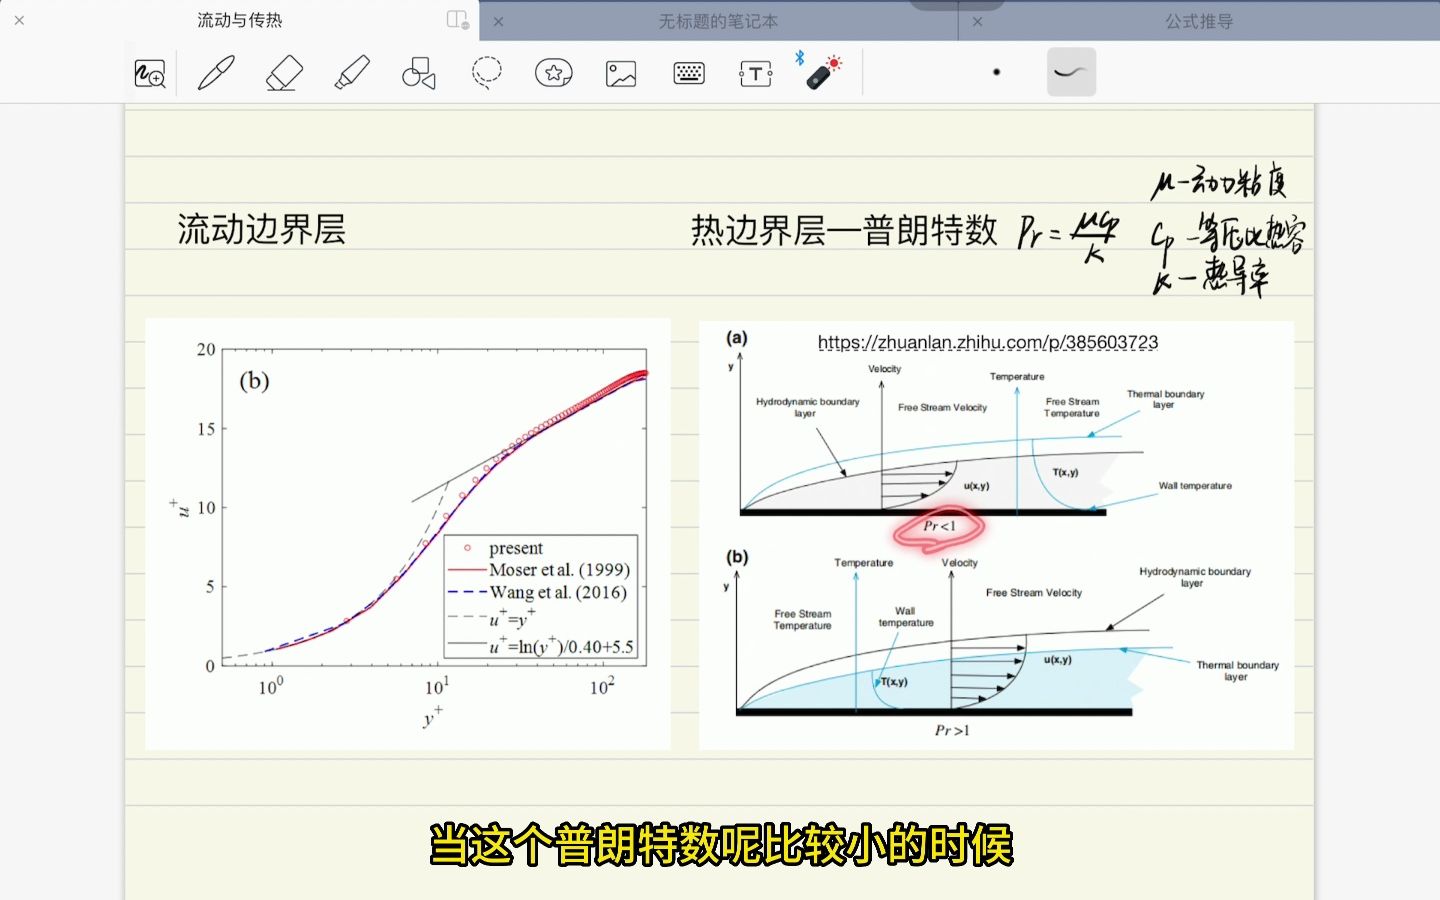This screenshot has height=900, width=1440.
Task: Close the 无标题的笔记本 tab
Action: 498,21
